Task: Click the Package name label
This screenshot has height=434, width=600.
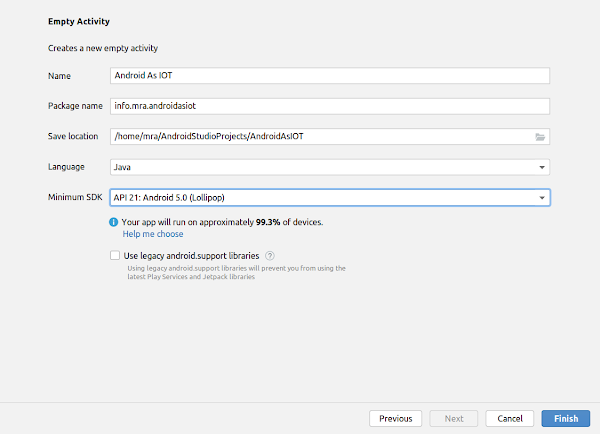Action: [x=75, y=106]
